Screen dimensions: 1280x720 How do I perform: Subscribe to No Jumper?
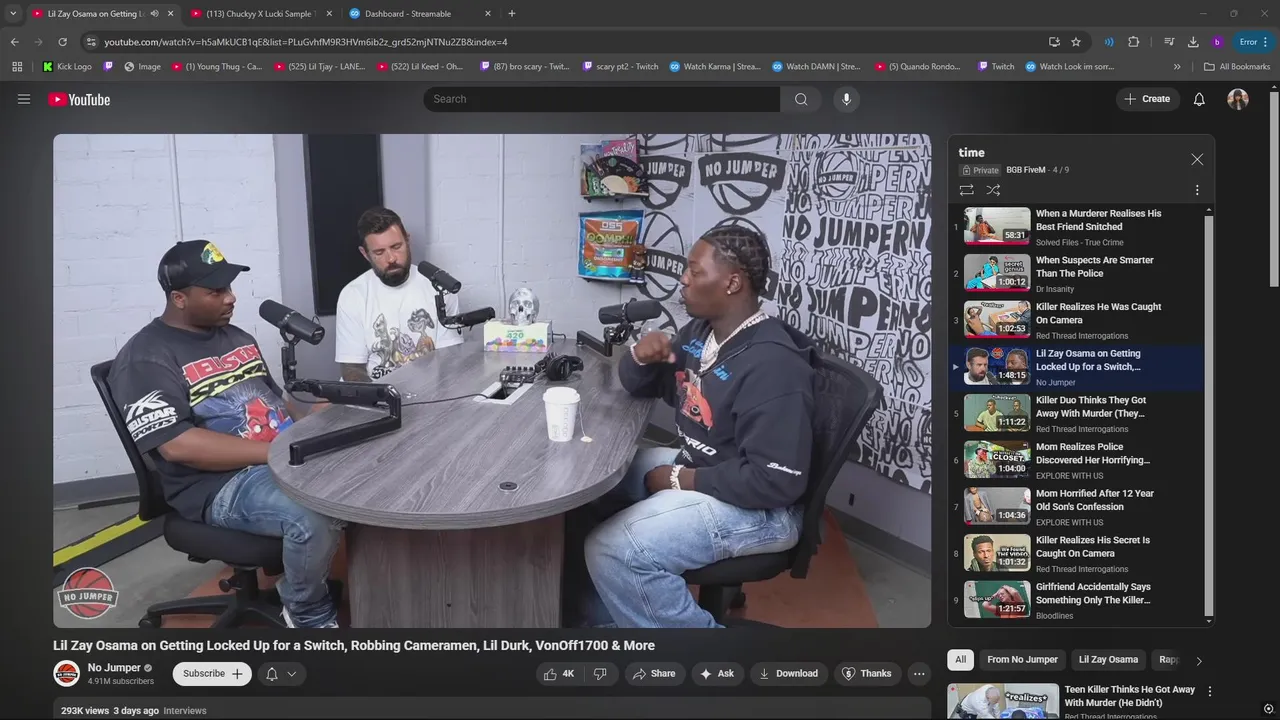(212, 674)
